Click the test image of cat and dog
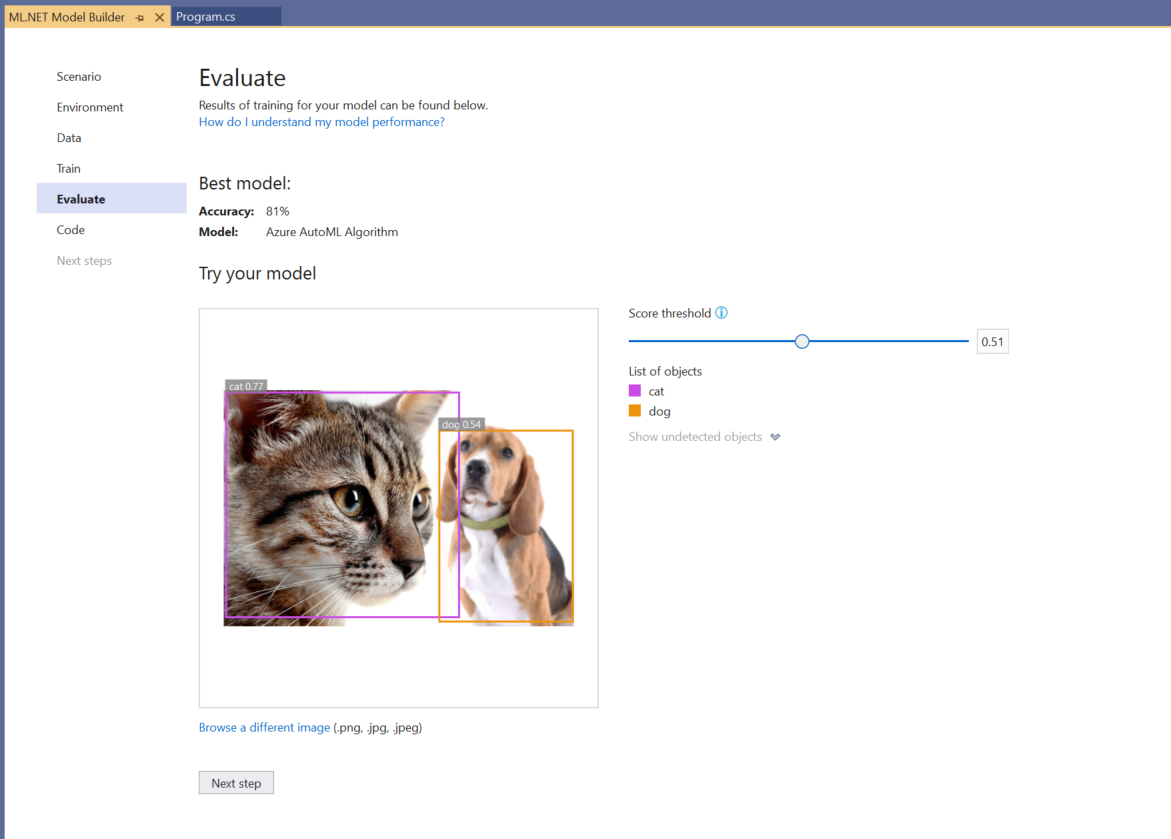 point(399,508)
